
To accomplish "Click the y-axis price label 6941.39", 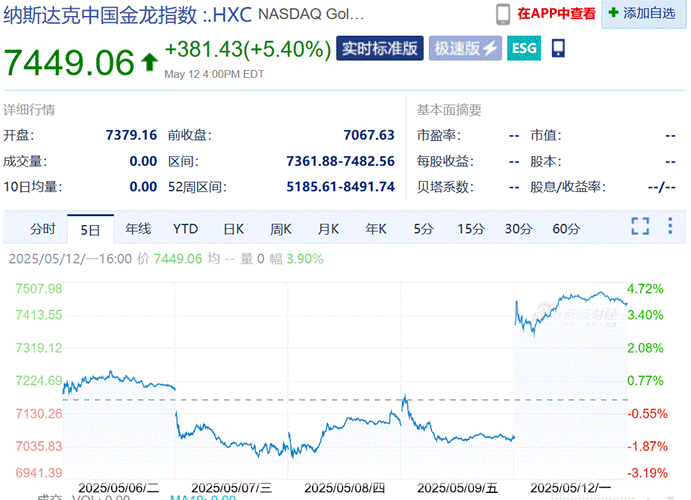I will (x=39, y=473).
